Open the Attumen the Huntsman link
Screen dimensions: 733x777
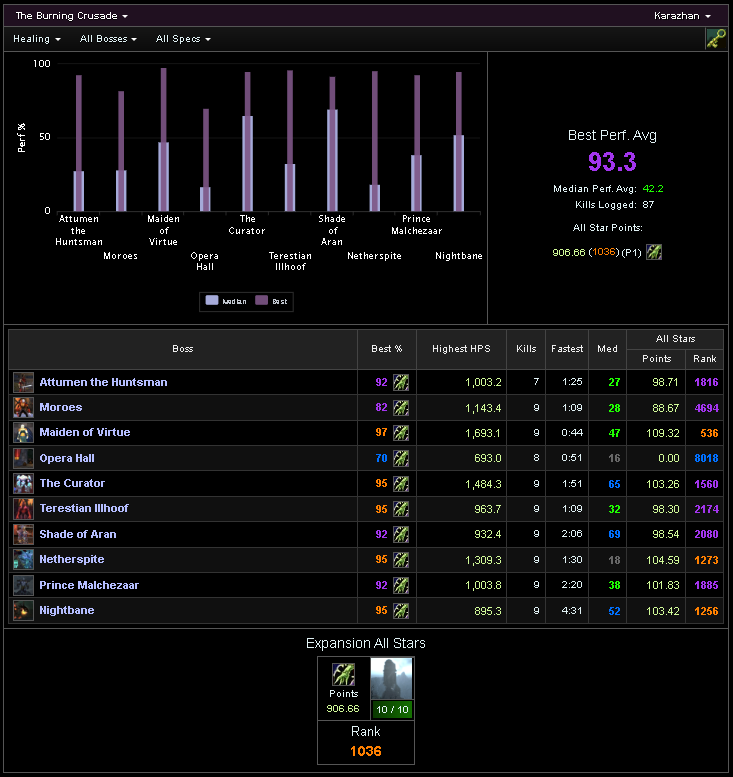[103, 382]
